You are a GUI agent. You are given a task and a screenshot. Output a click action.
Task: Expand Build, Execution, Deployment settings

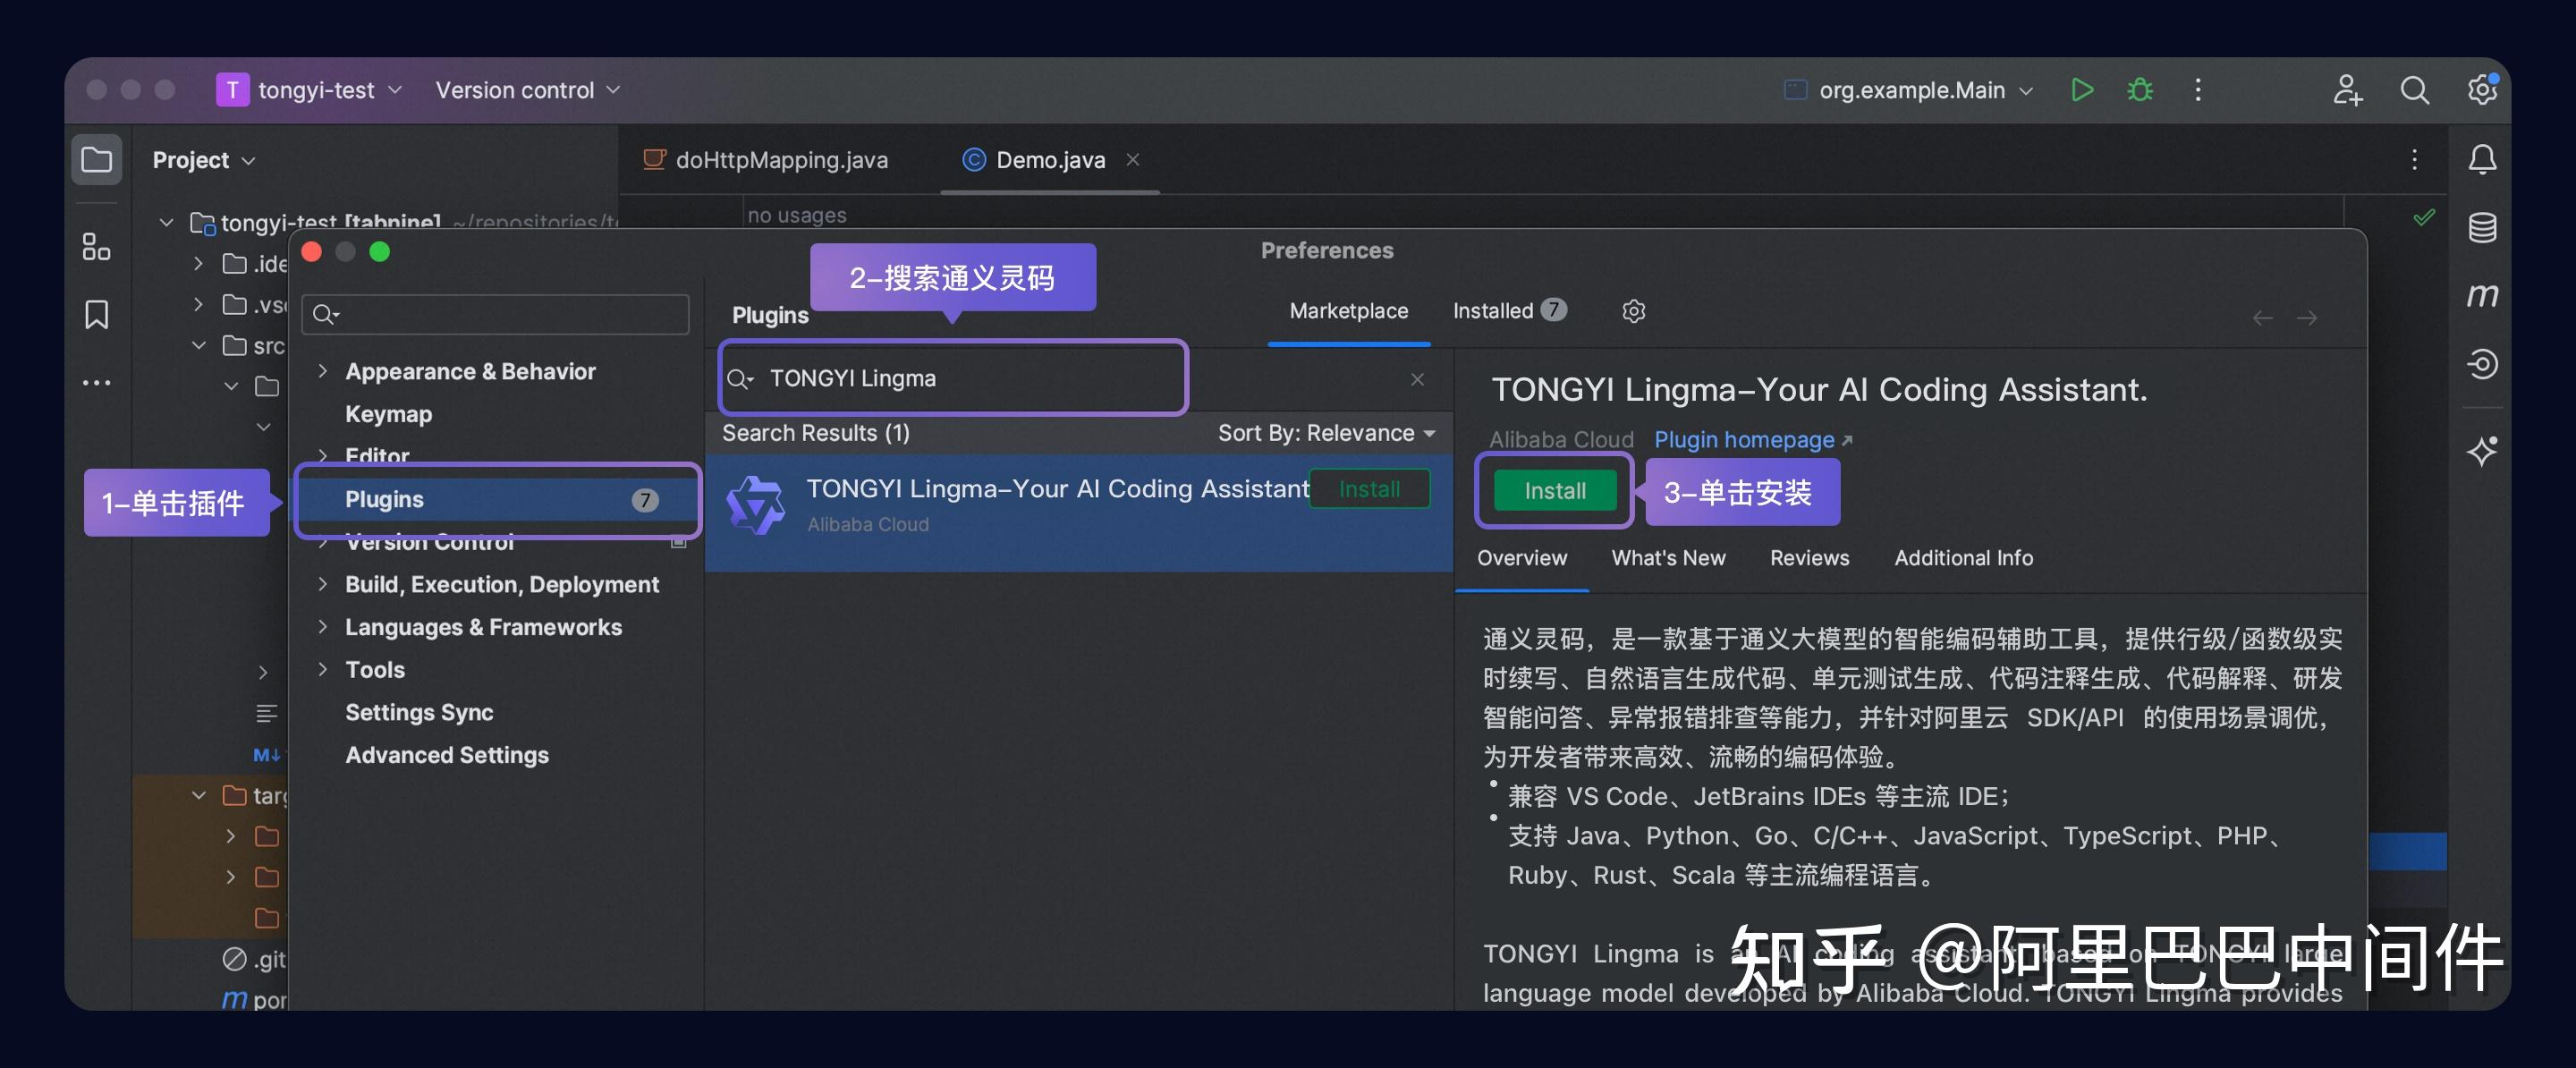[x=322, y=584]
